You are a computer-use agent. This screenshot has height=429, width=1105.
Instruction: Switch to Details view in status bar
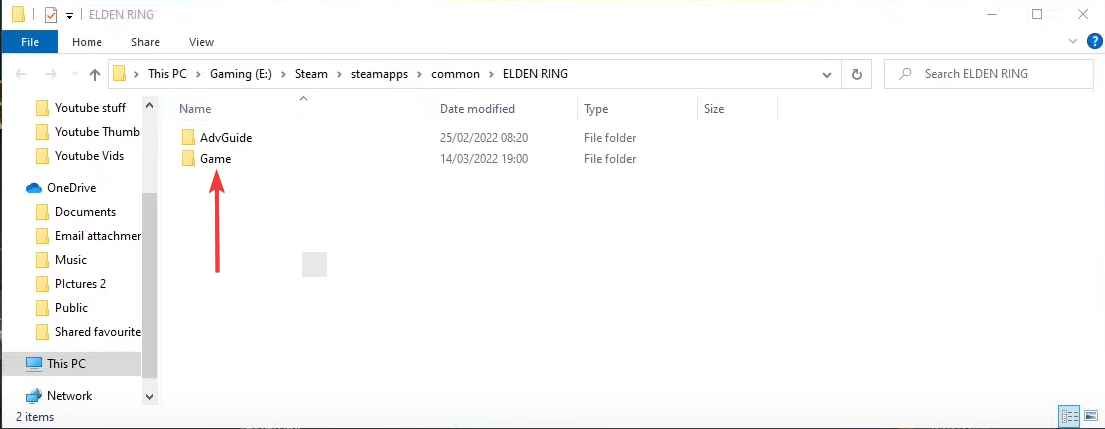click(1070, 416)
